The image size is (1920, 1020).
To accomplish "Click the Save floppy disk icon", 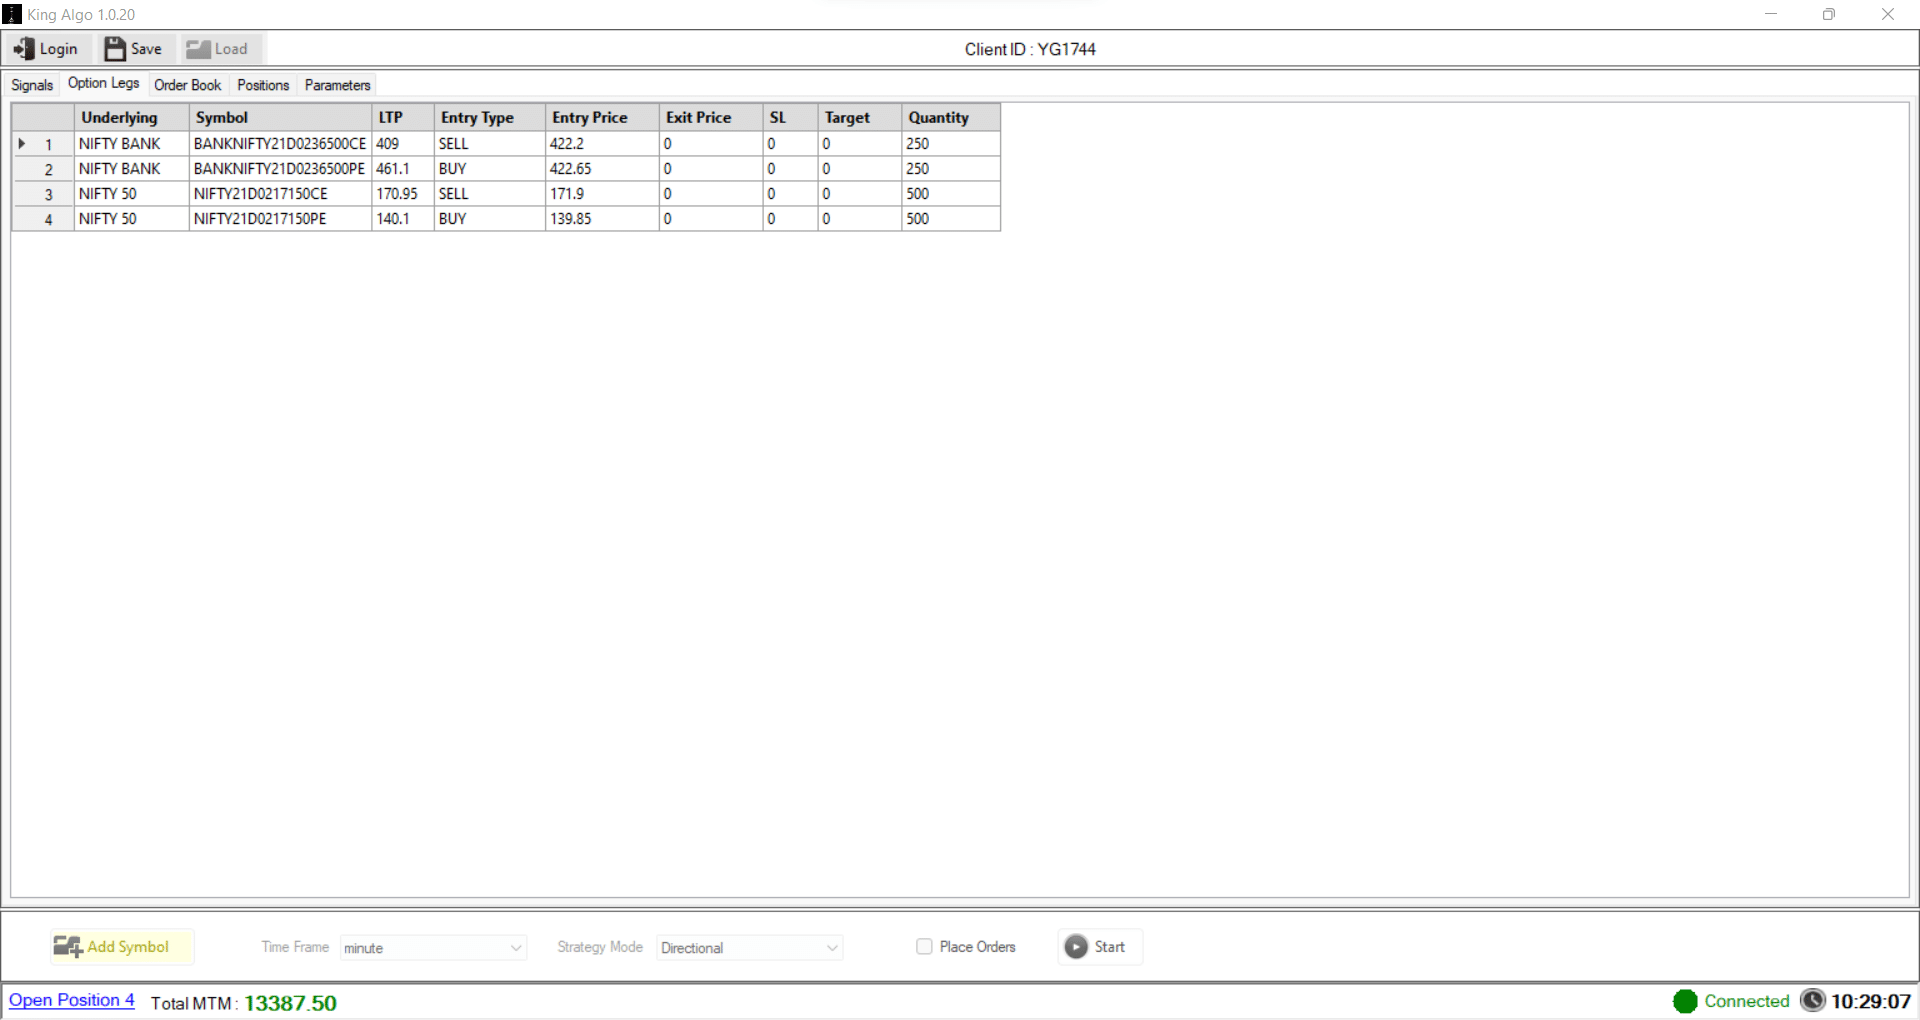I will pos(115,49).
